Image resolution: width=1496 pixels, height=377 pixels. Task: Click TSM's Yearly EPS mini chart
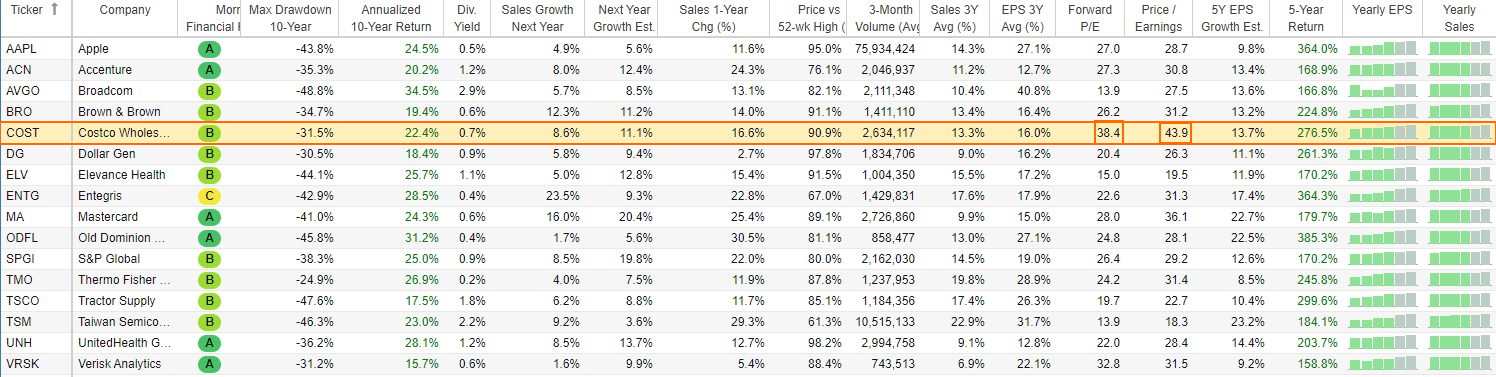click(1383, 322)
